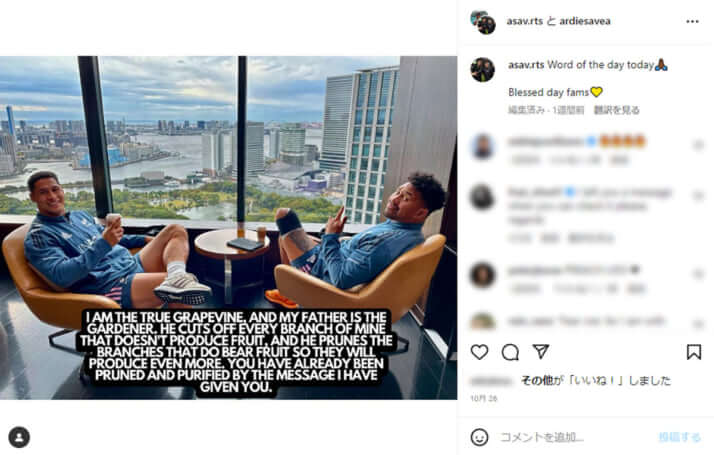Share the post via paper plane icon
The image size is (714, 455).
pyautogui.click(x=541, y=352)
